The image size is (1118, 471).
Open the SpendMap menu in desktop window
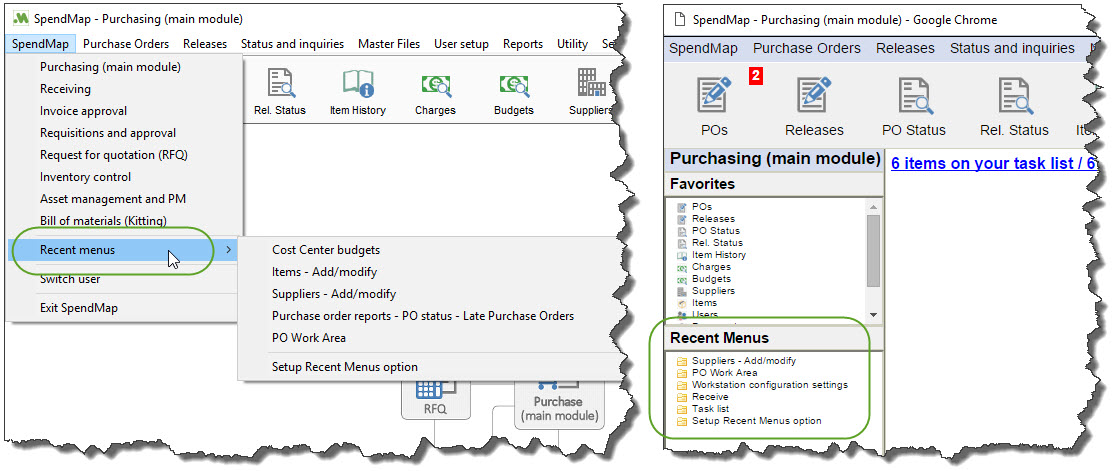click(x=40, y=44)
